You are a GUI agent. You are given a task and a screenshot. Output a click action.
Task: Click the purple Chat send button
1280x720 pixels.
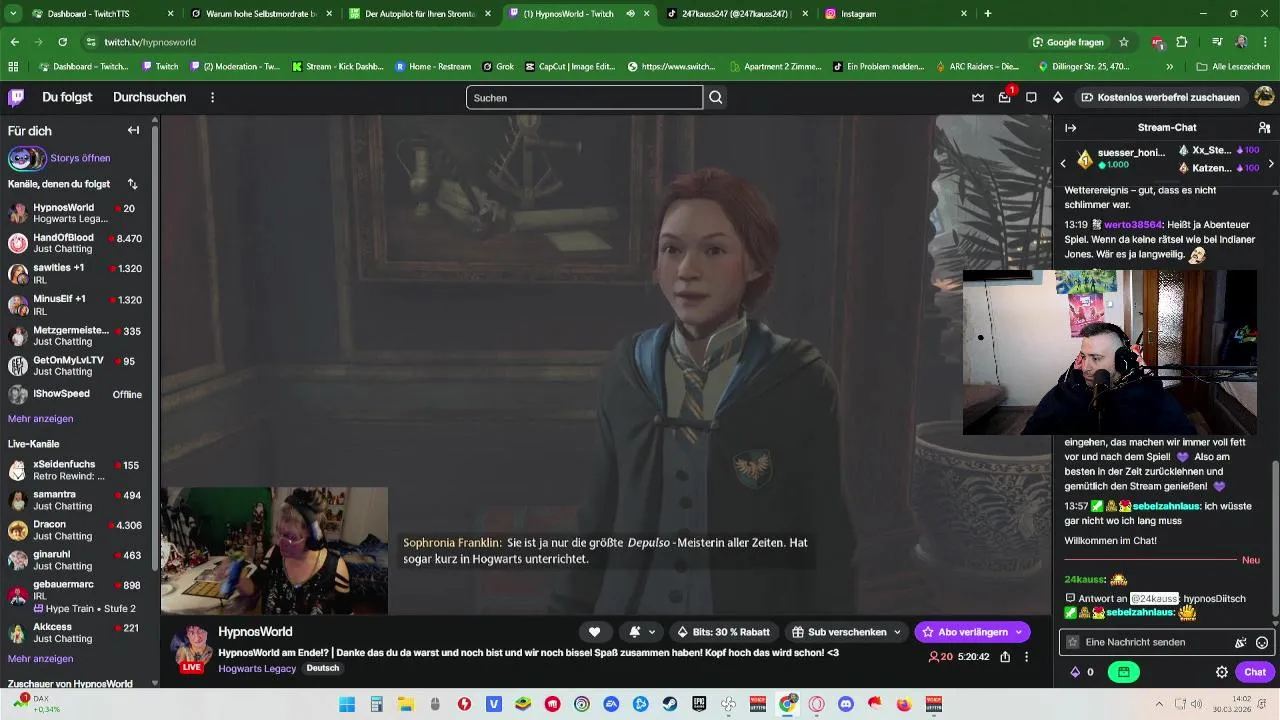point(1255,672)
